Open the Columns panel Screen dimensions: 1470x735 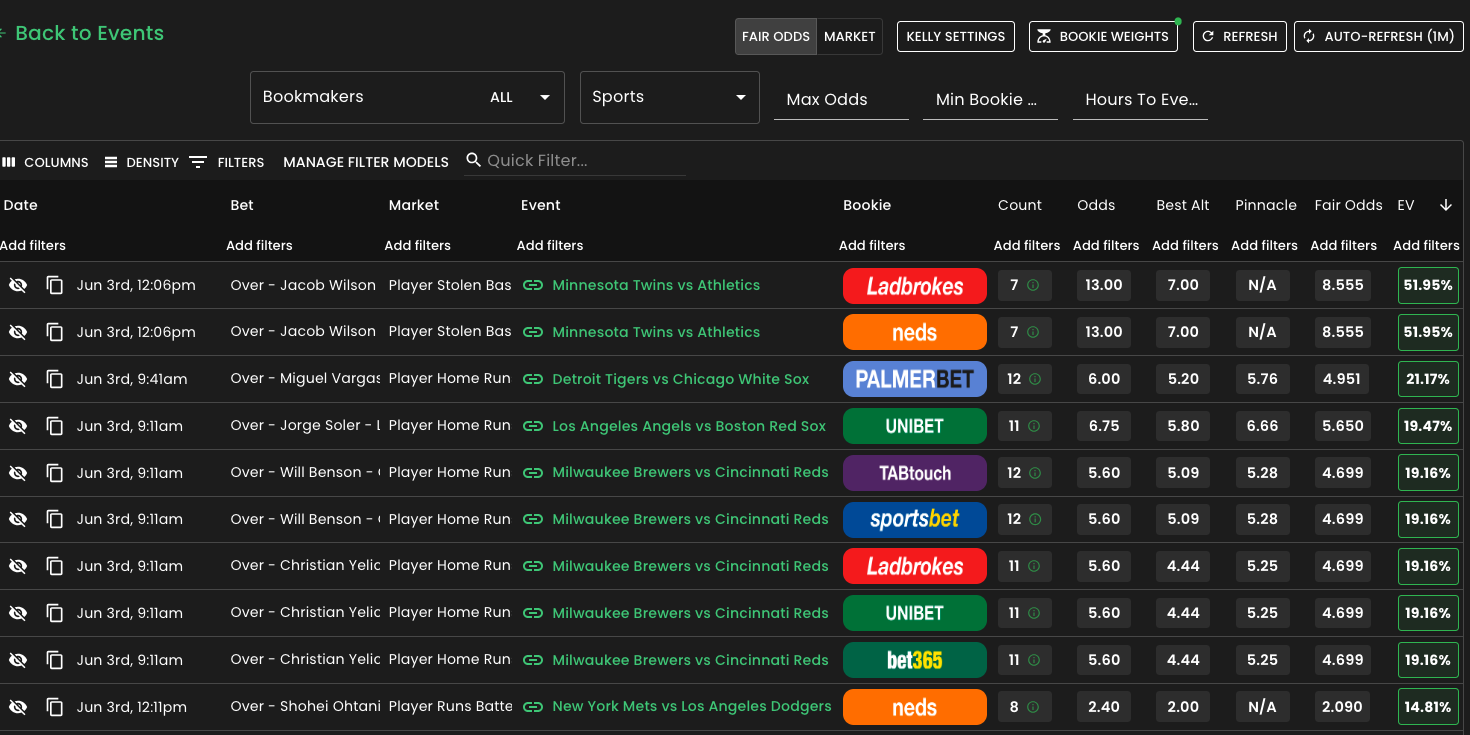pos(45,162)
